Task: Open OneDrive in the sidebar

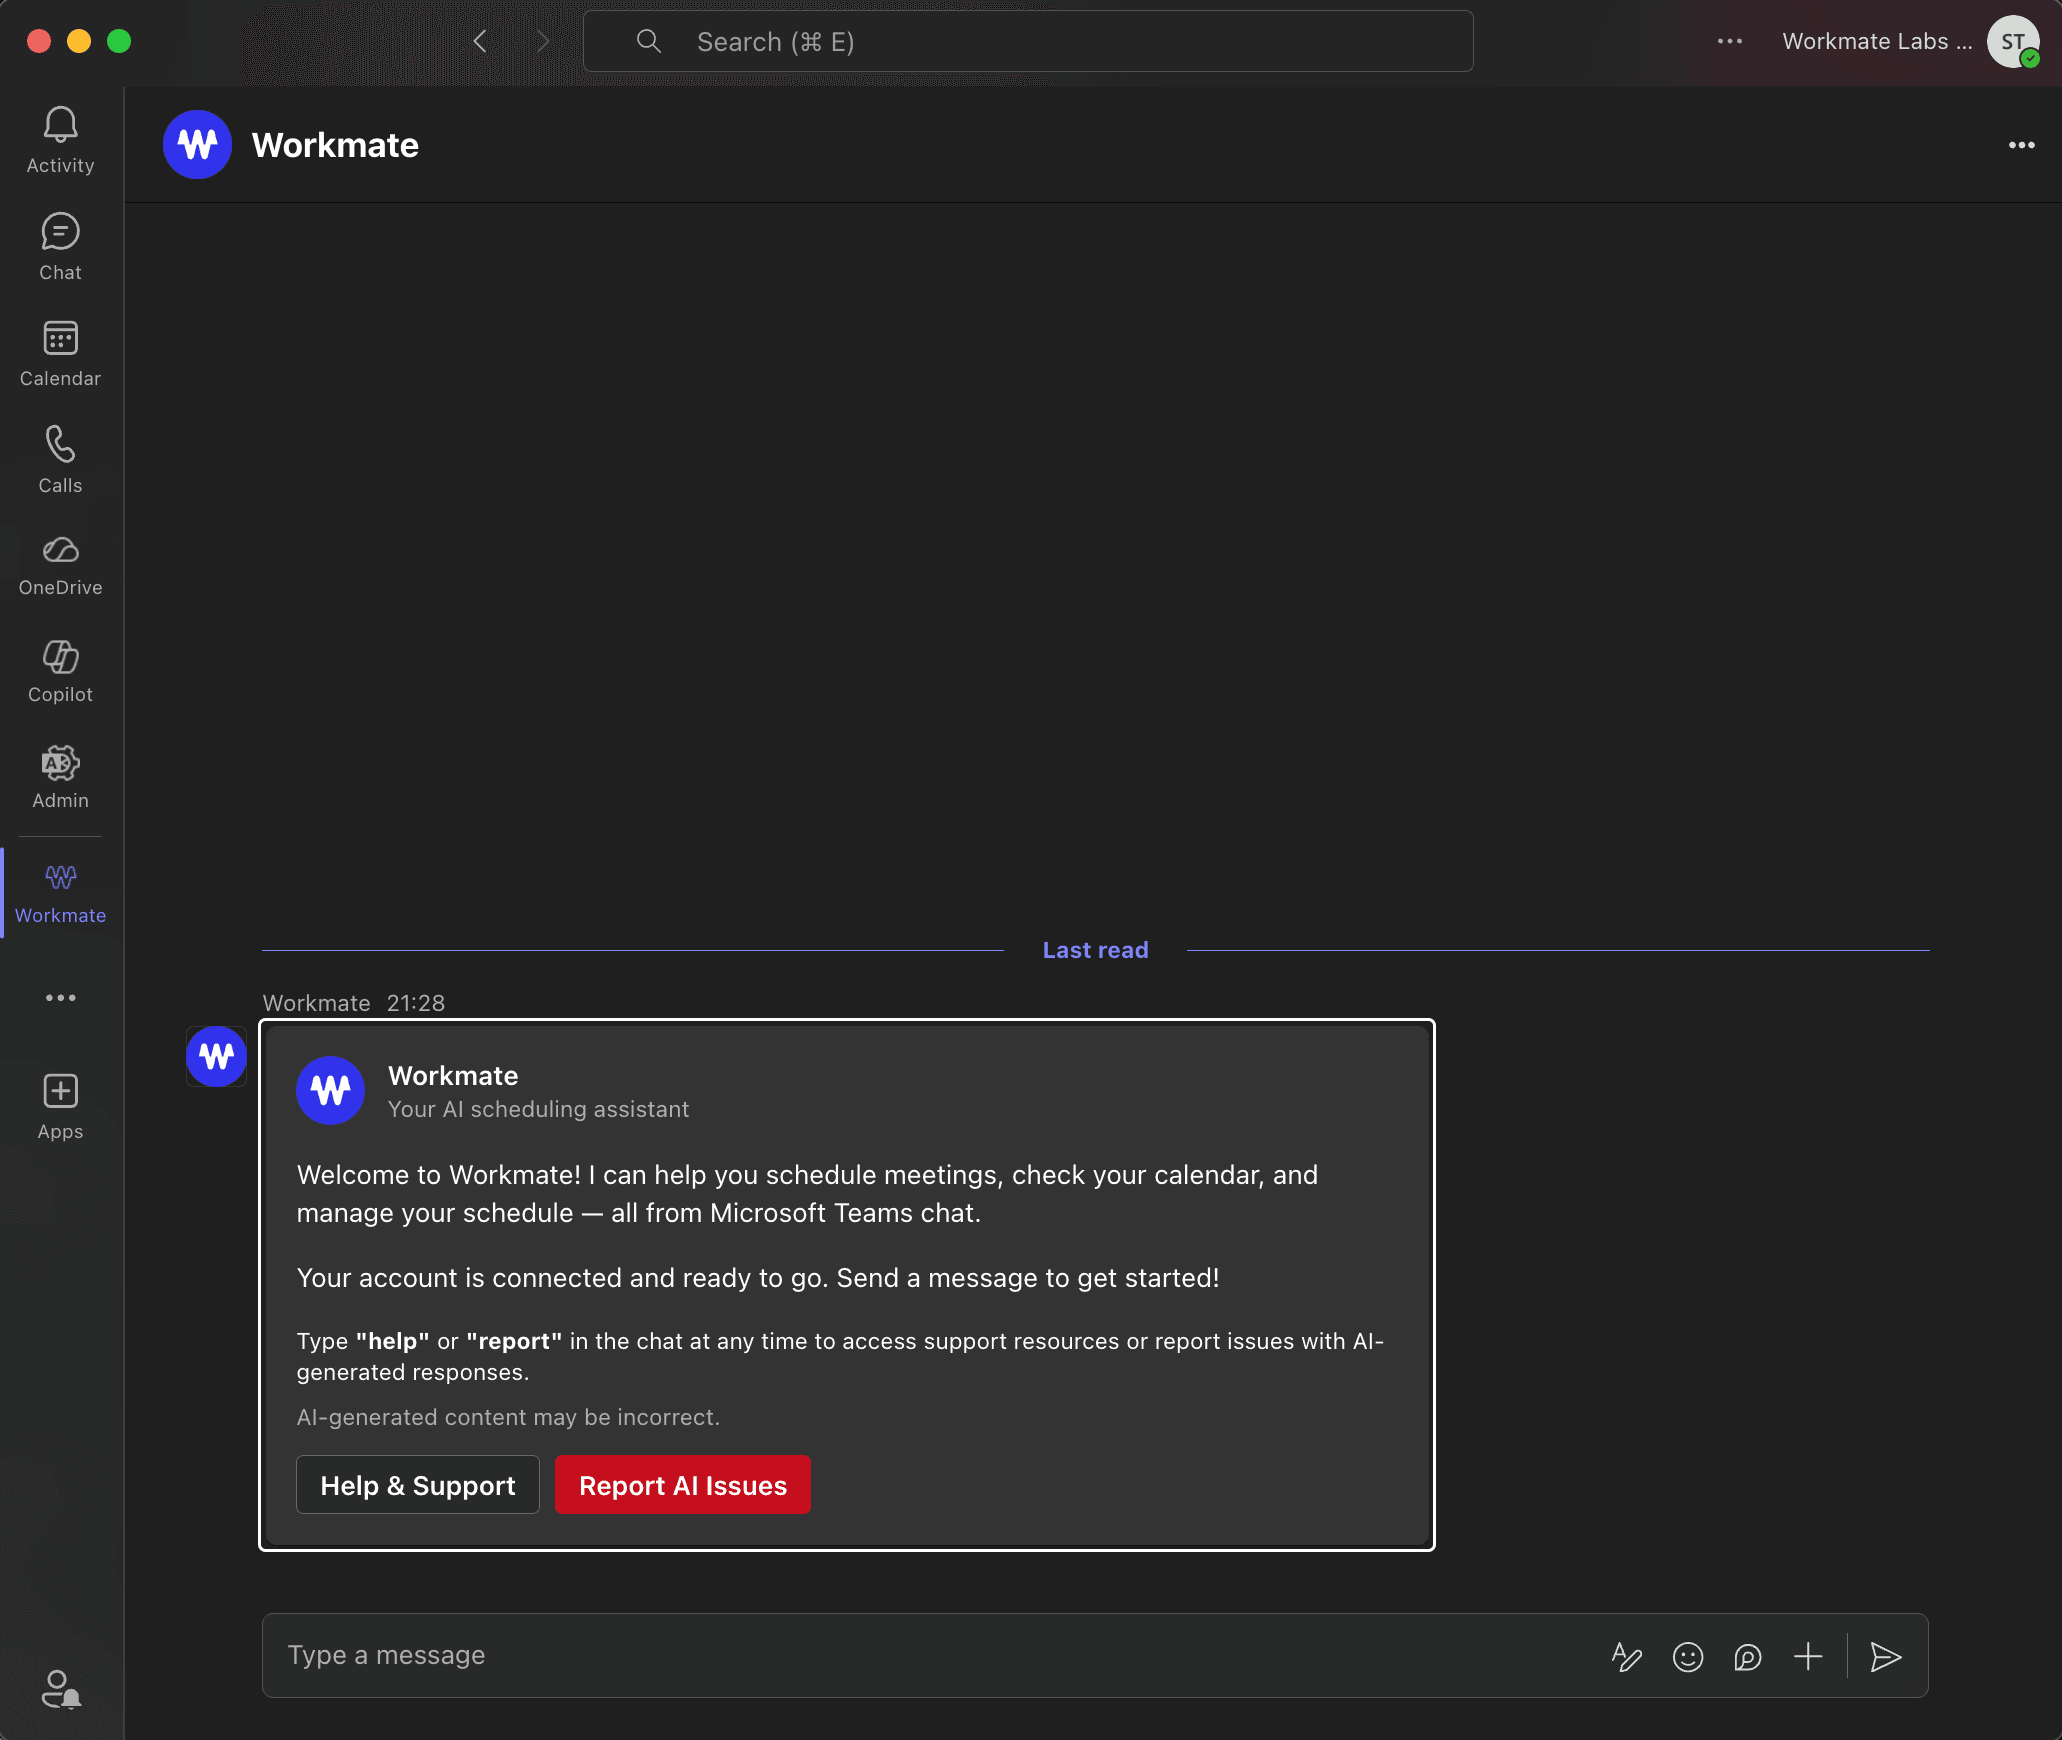Action: tap(60, 565)
